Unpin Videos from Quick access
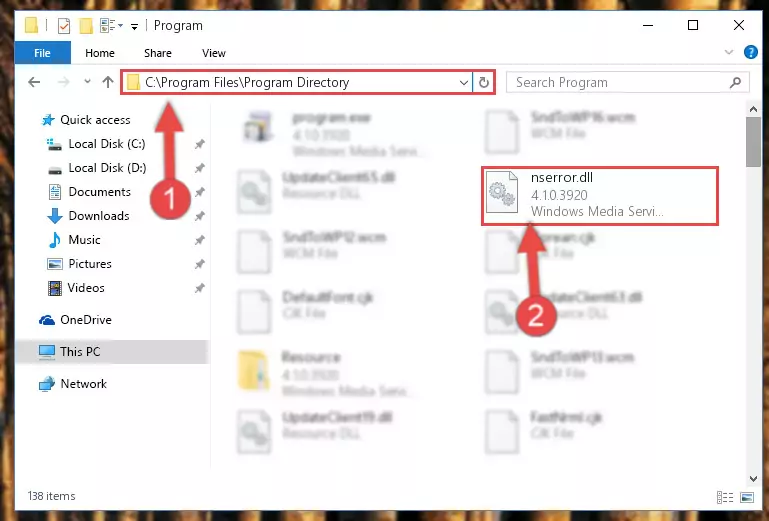This screenshot has width=769, height=521. point(200,288)
